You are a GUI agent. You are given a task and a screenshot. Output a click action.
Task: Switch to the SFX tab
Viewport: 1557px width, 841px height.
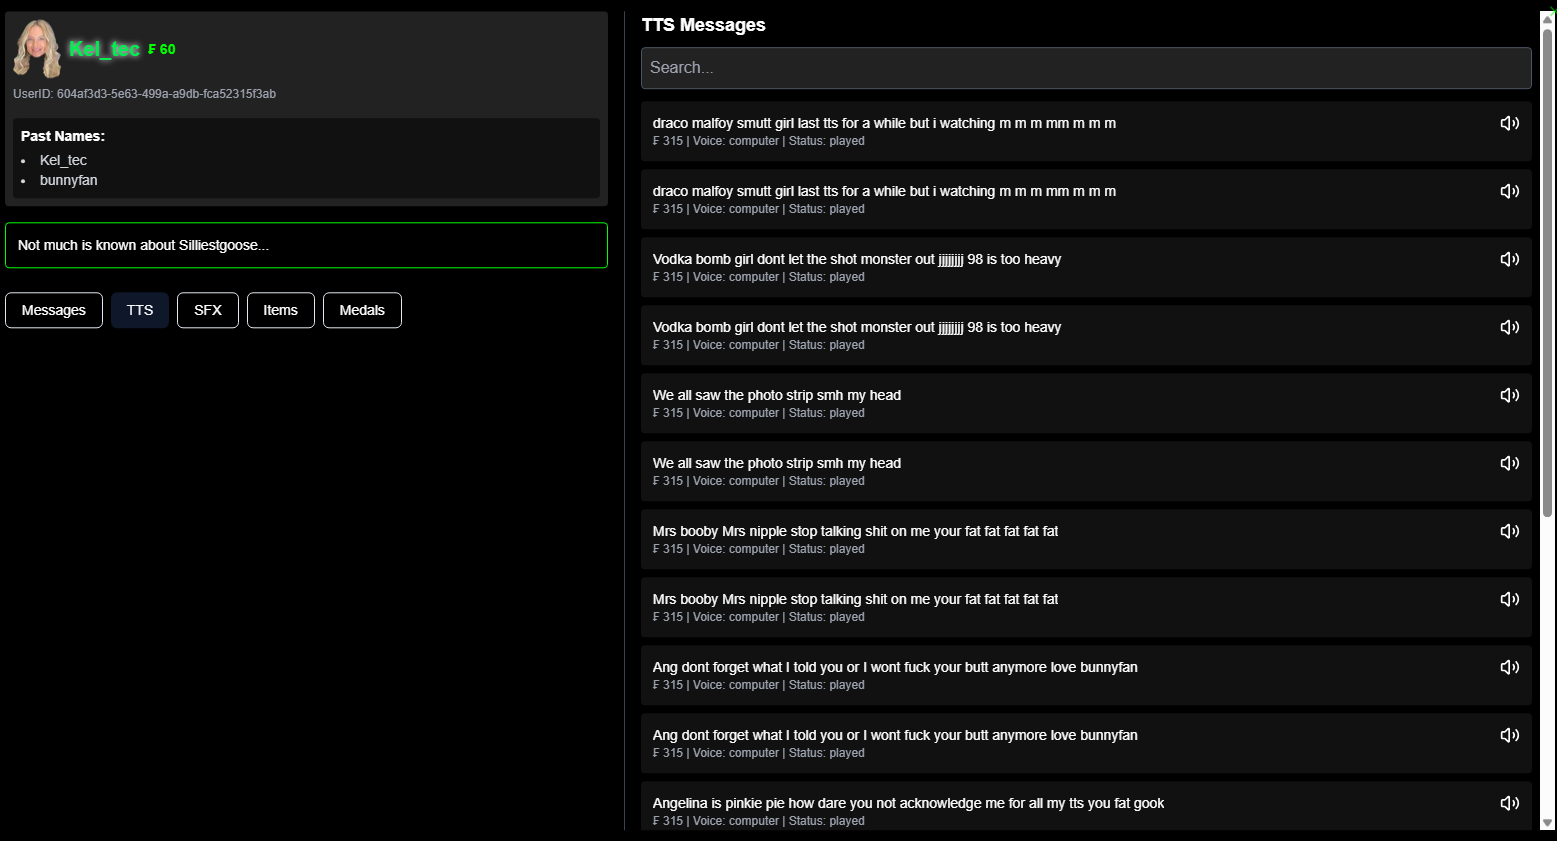(x=208, y=310)
